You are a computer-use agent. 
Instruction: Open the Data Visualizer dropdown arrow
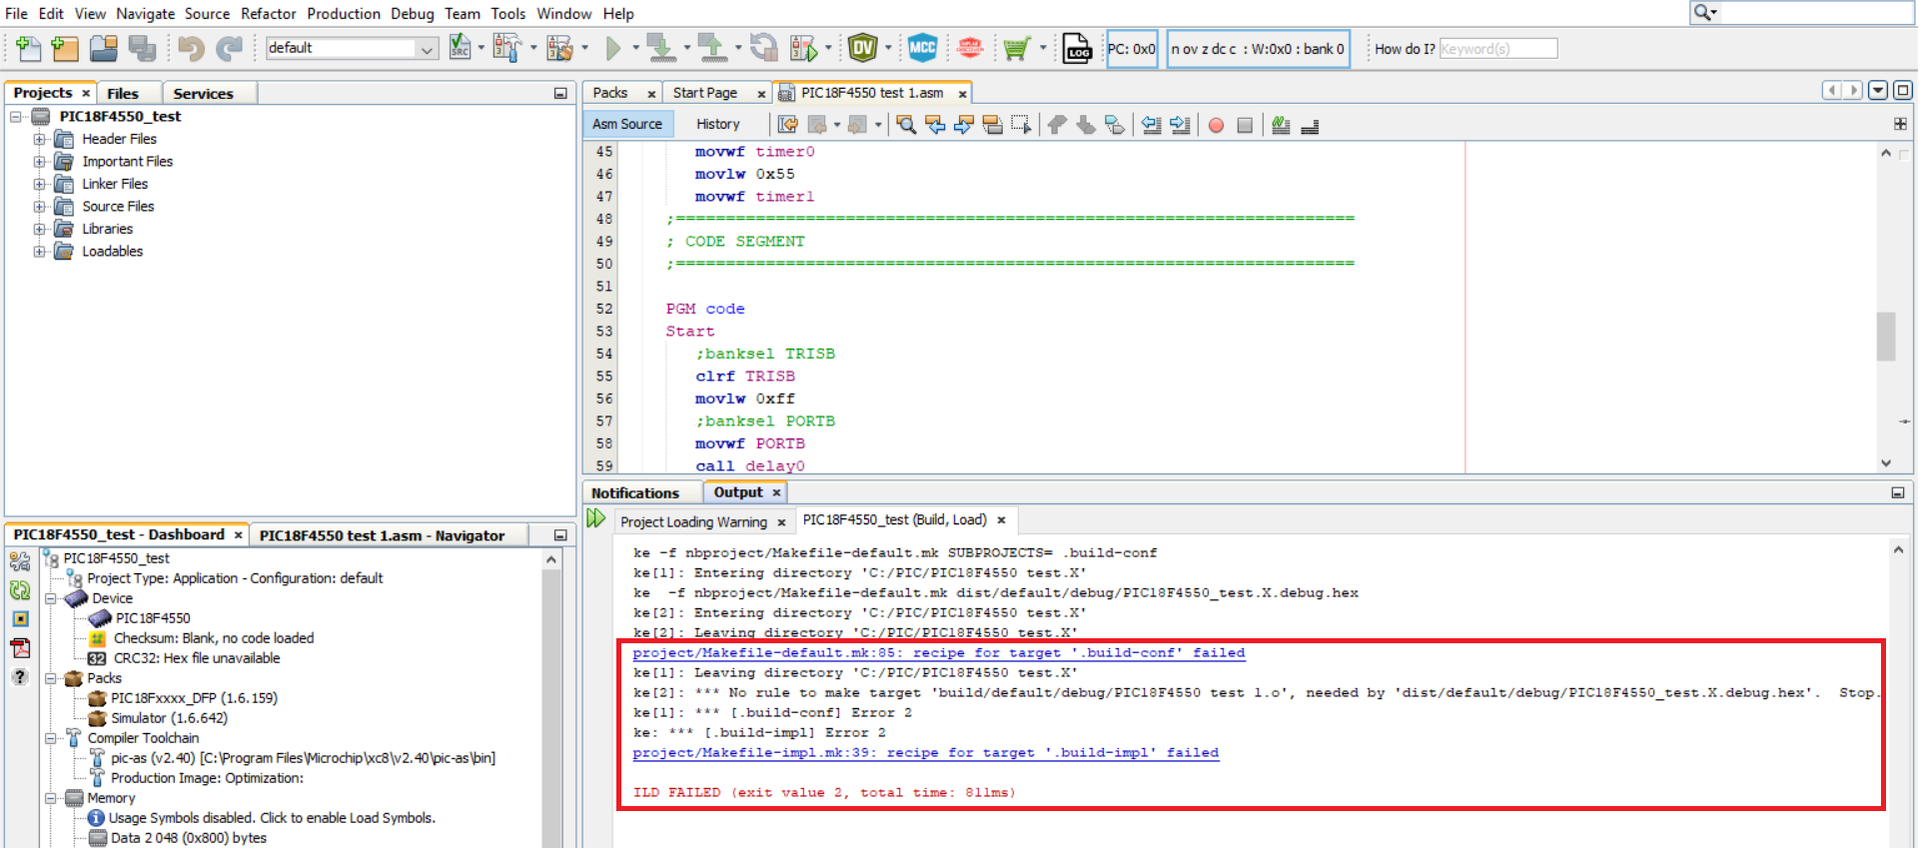pos(888,47)
